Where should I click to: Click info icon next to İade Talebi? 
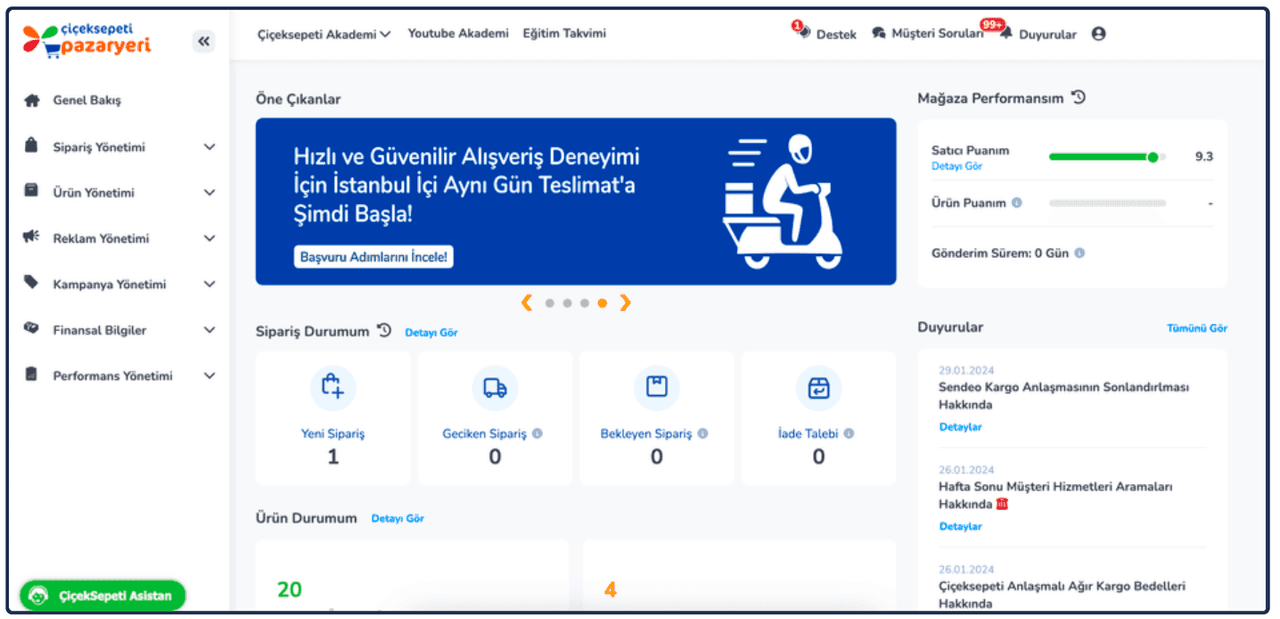coord(849,434)
